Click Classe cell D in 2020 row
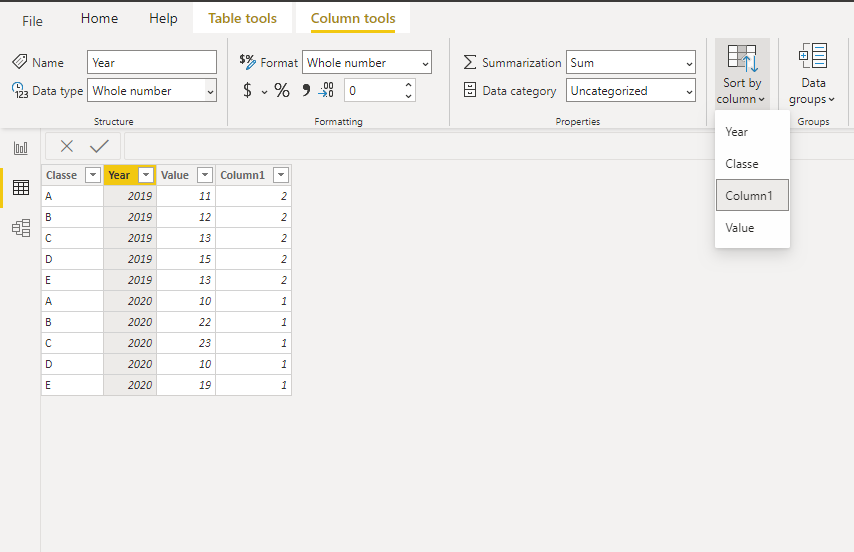The width and height of the screenshot is (854, 552). click(x=72, y=364)
